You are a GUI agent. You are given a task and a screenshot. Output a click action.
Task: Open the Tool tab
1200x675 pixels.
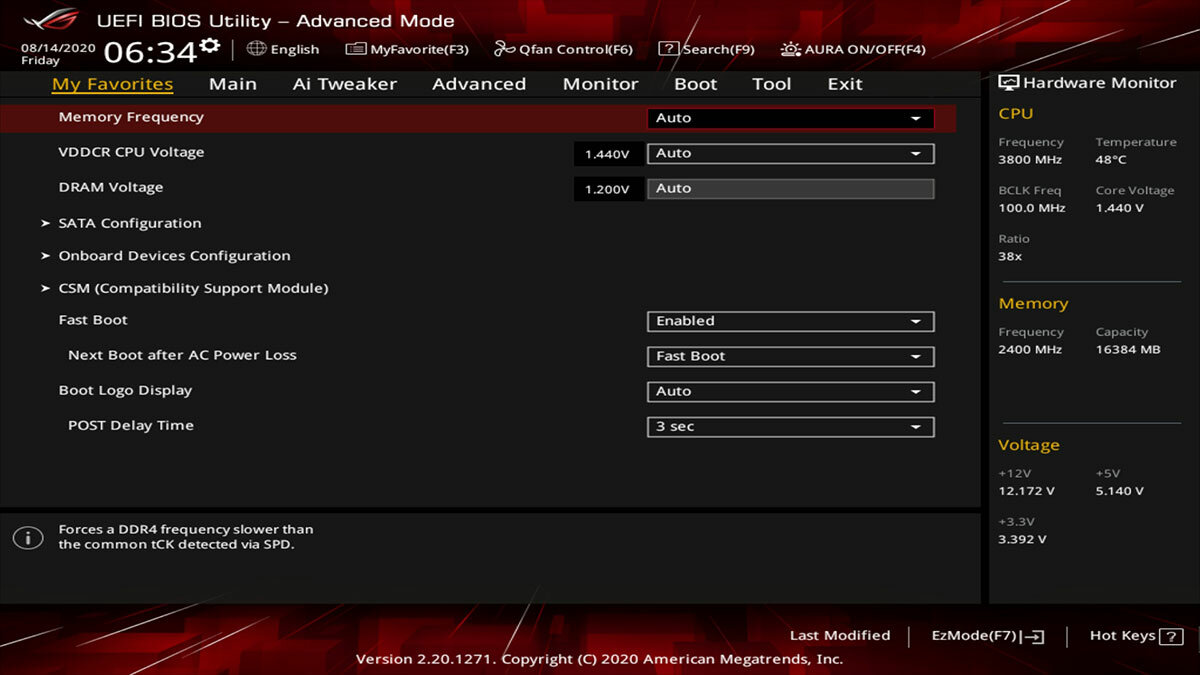pyautogui.click(x=772, y=84)
